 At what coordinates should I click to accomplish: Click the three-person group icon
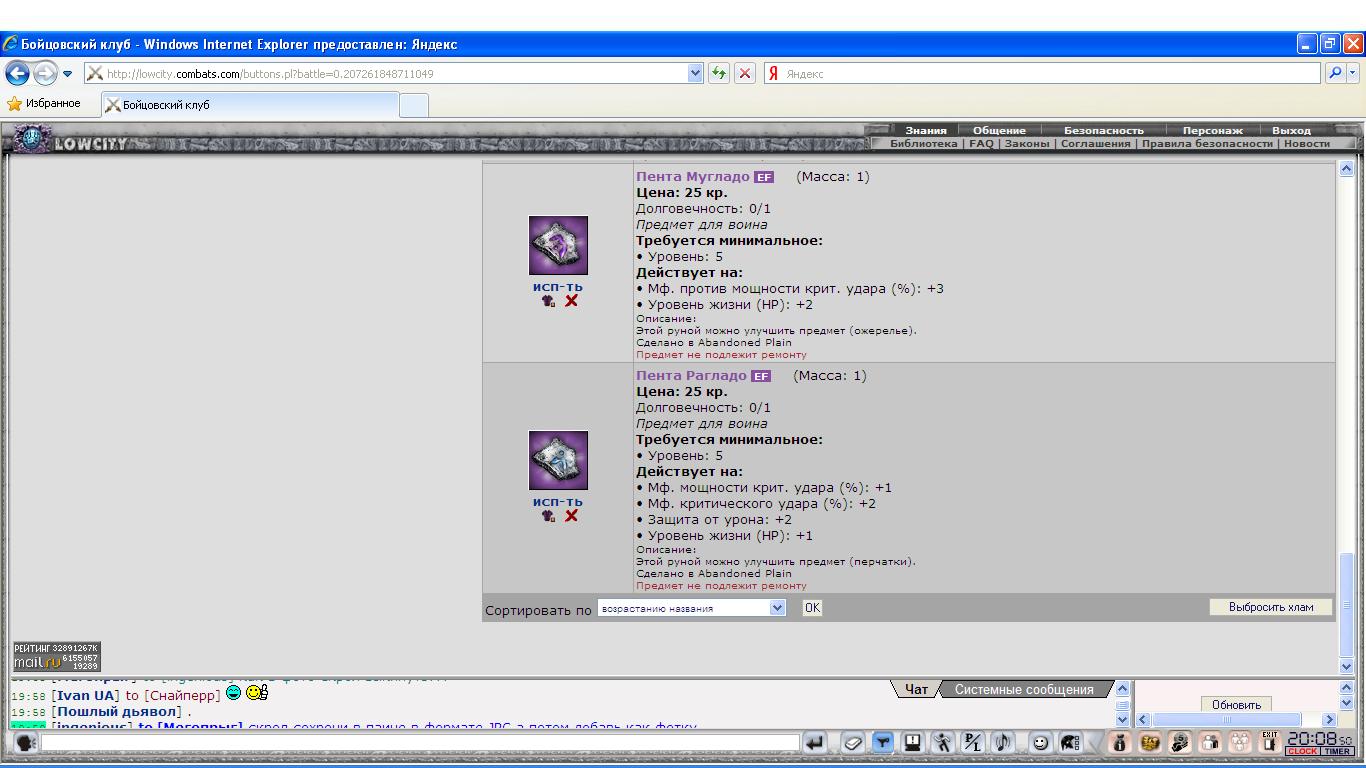(x=1240, y=743)
